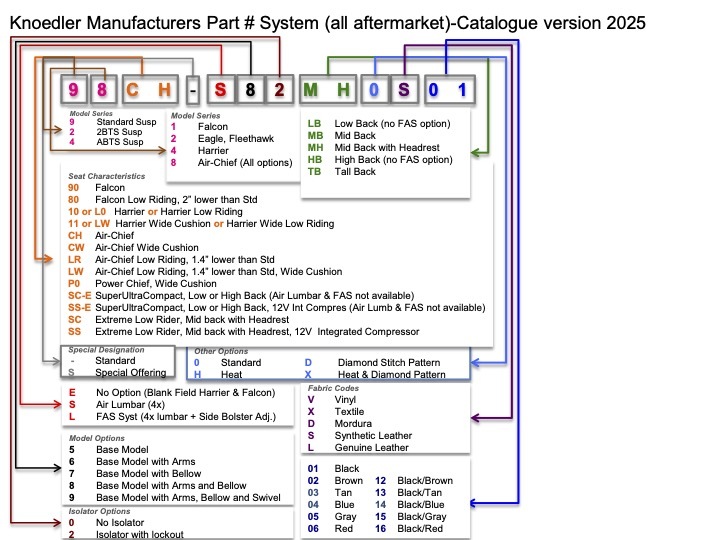This screenshot has height=540, width=720.
Task: Click 'Extreme Low Rider' with Integrated Compressor row
Action: [x=243, y=332]
